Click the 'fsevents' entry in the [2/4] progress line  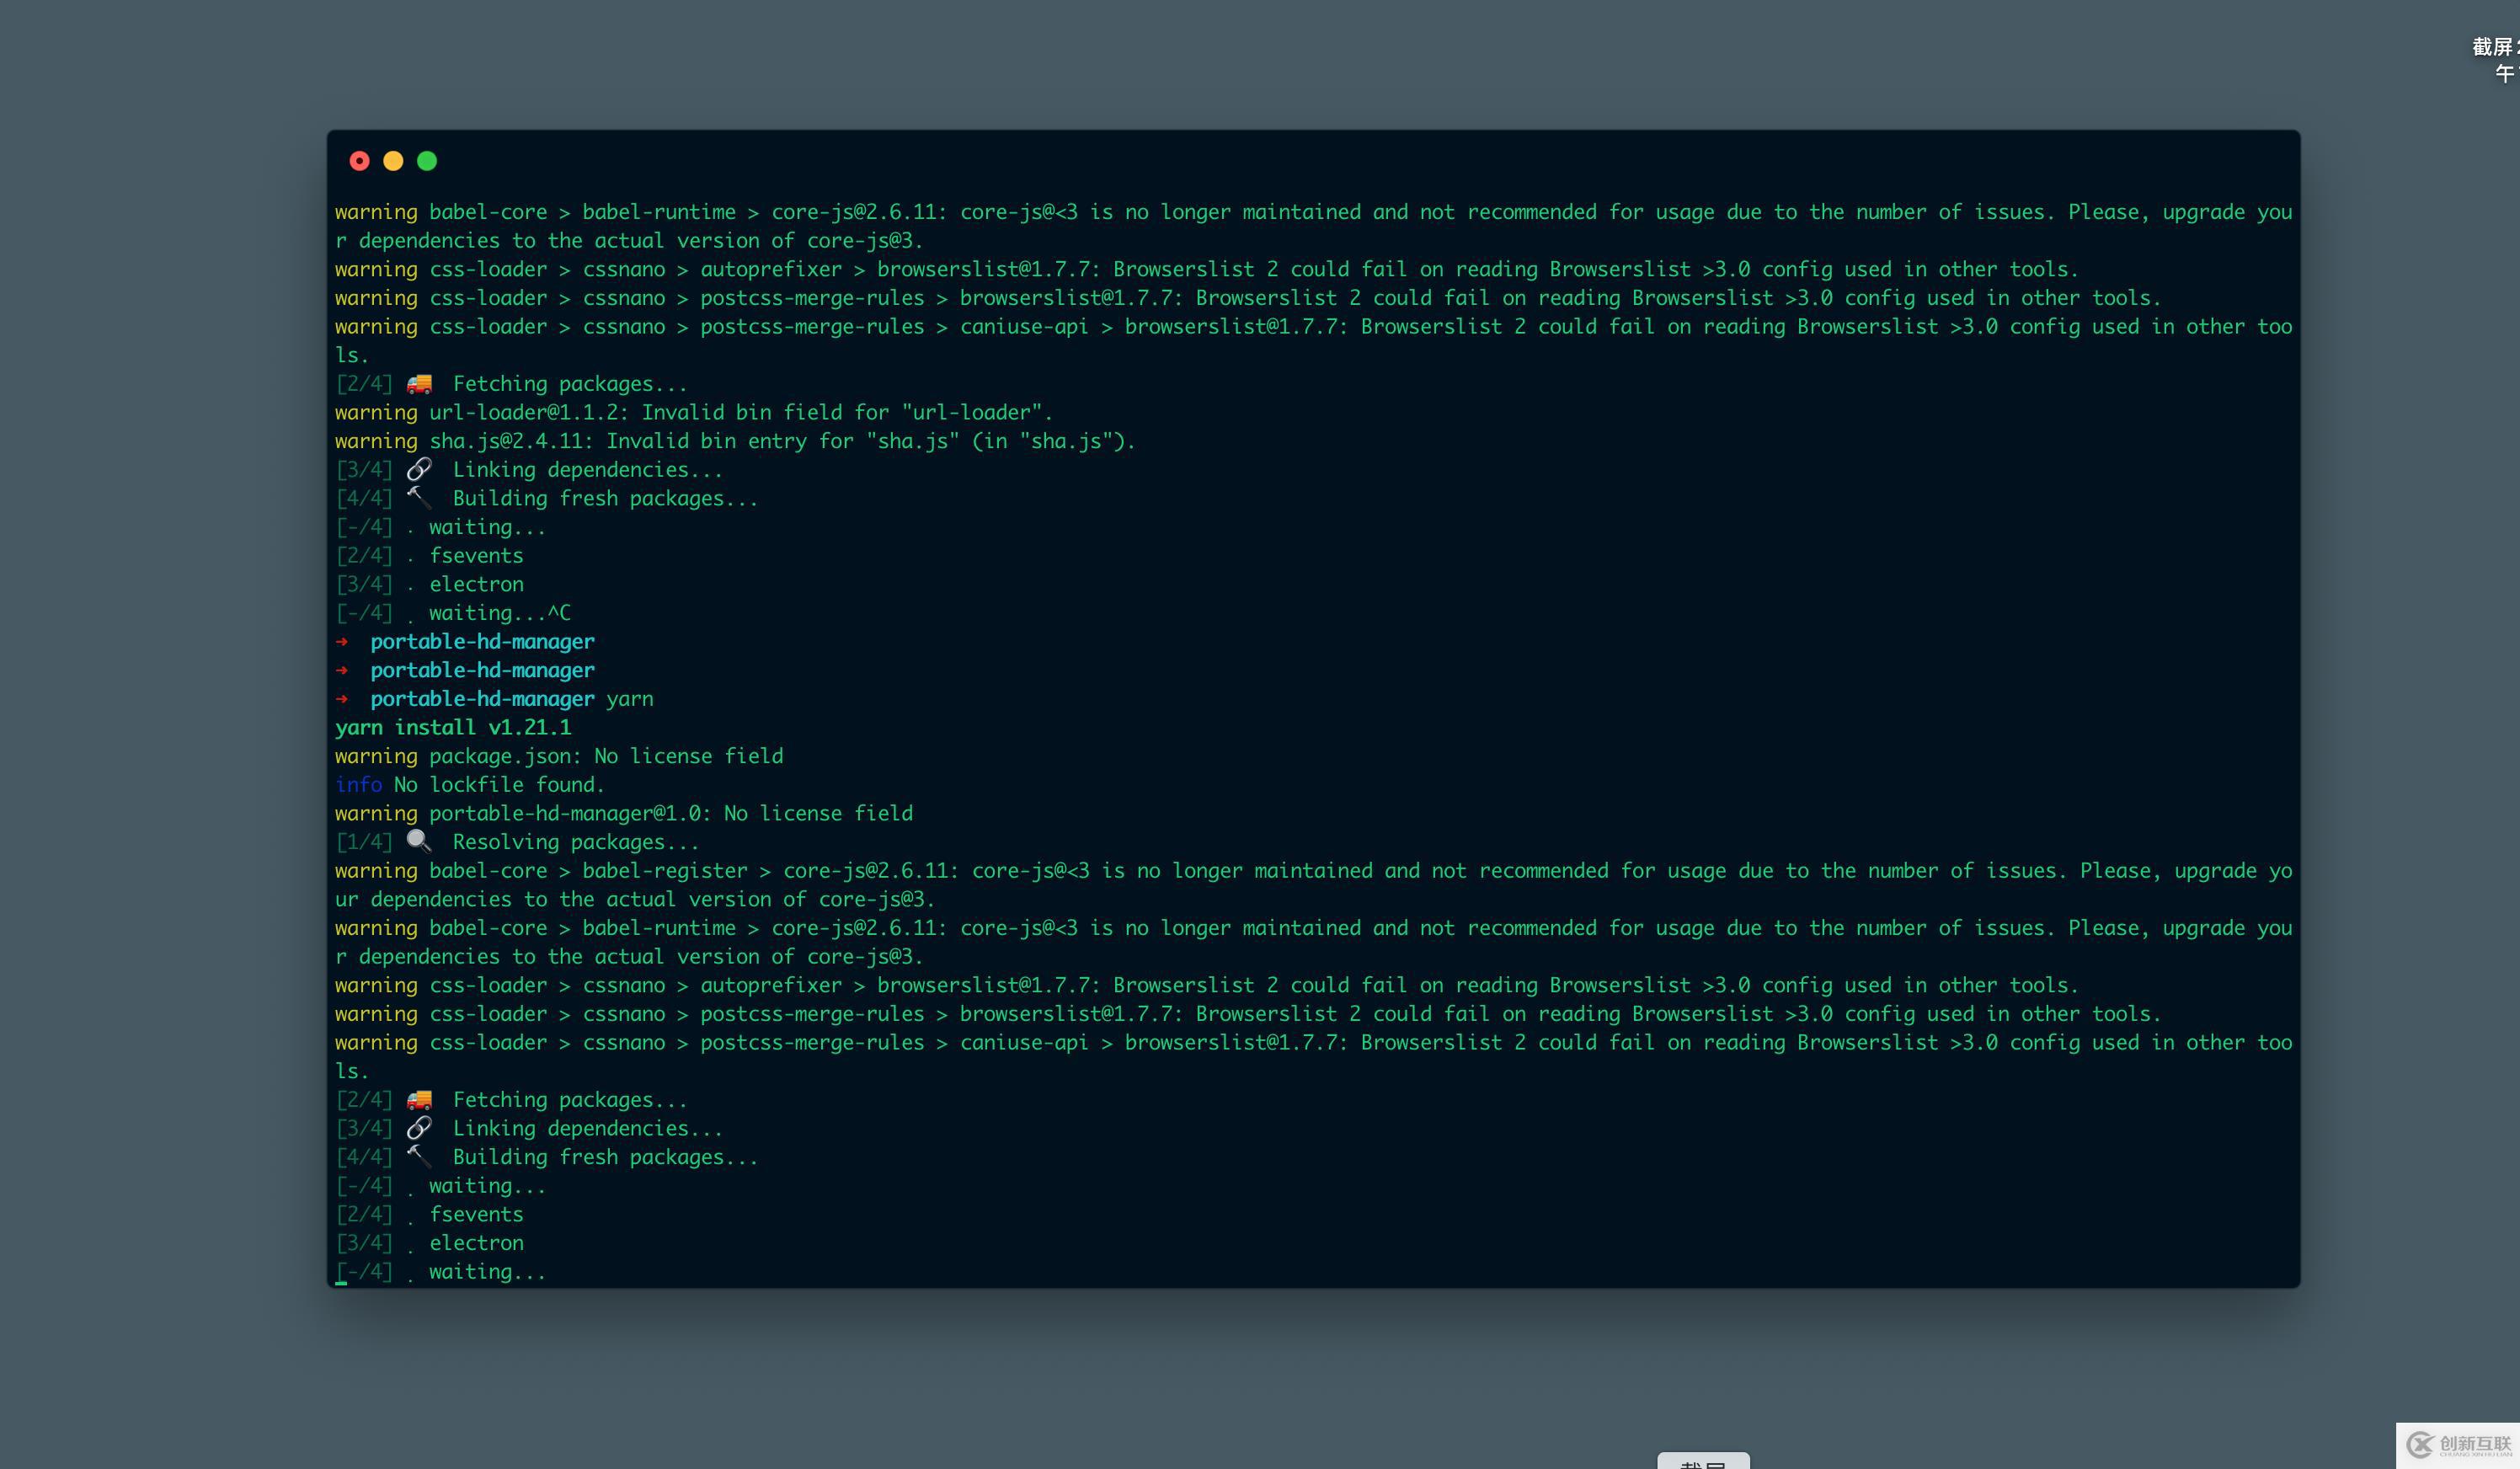click(x=476, y=1213)
